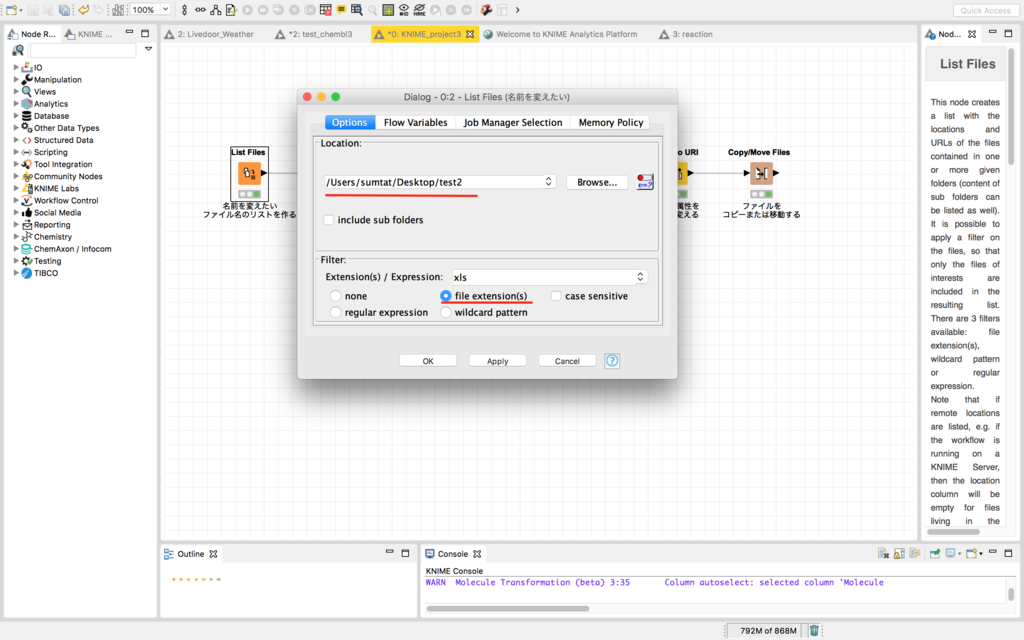
Task: Show more toolbar items chevron
Action: coord(517,10)
